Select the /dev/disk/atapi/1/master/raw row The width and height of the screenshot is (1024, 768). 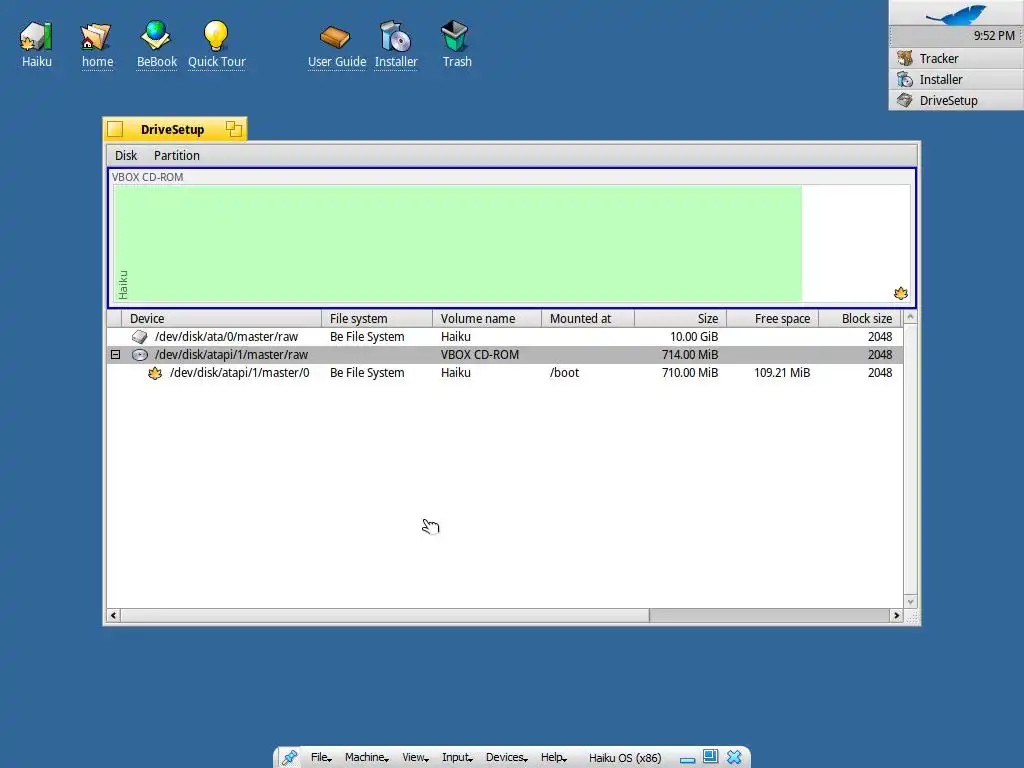pos(505,355)
